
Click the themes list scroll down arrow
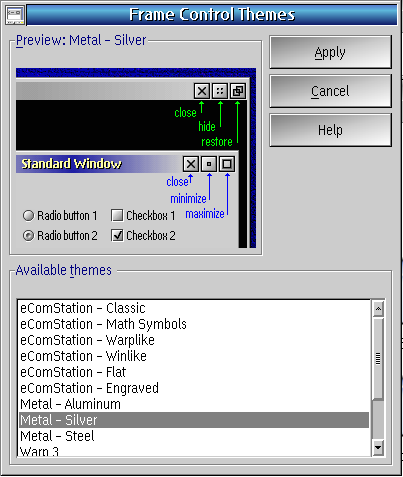[x=378, y=447]
